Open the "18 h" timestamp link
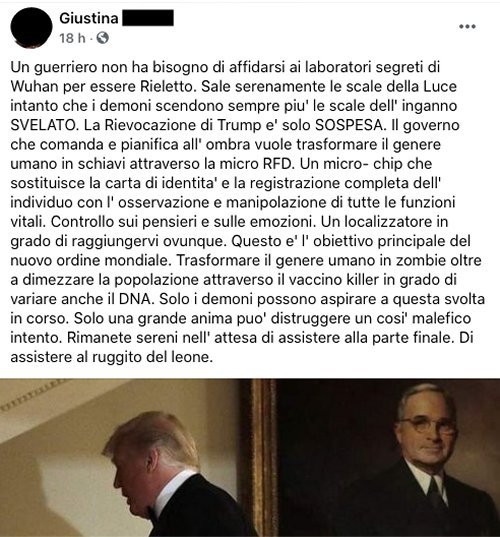Screen dimensions: 500x537 [72, 38]
